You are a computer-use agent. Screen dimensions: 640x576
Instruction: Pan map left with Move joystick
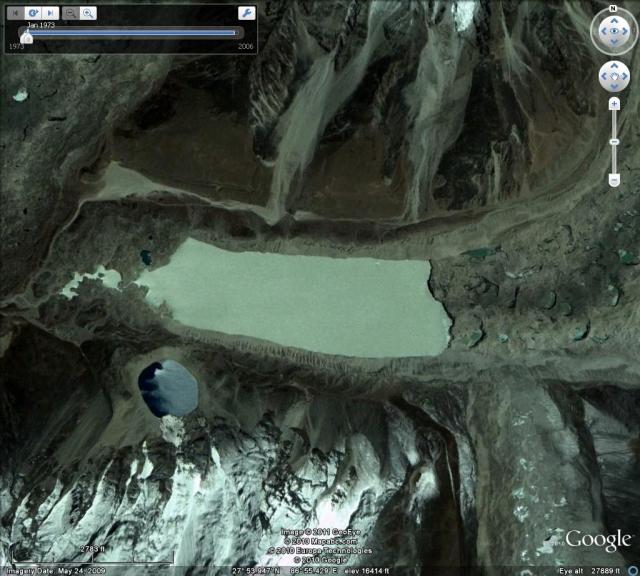pos(602,77)
